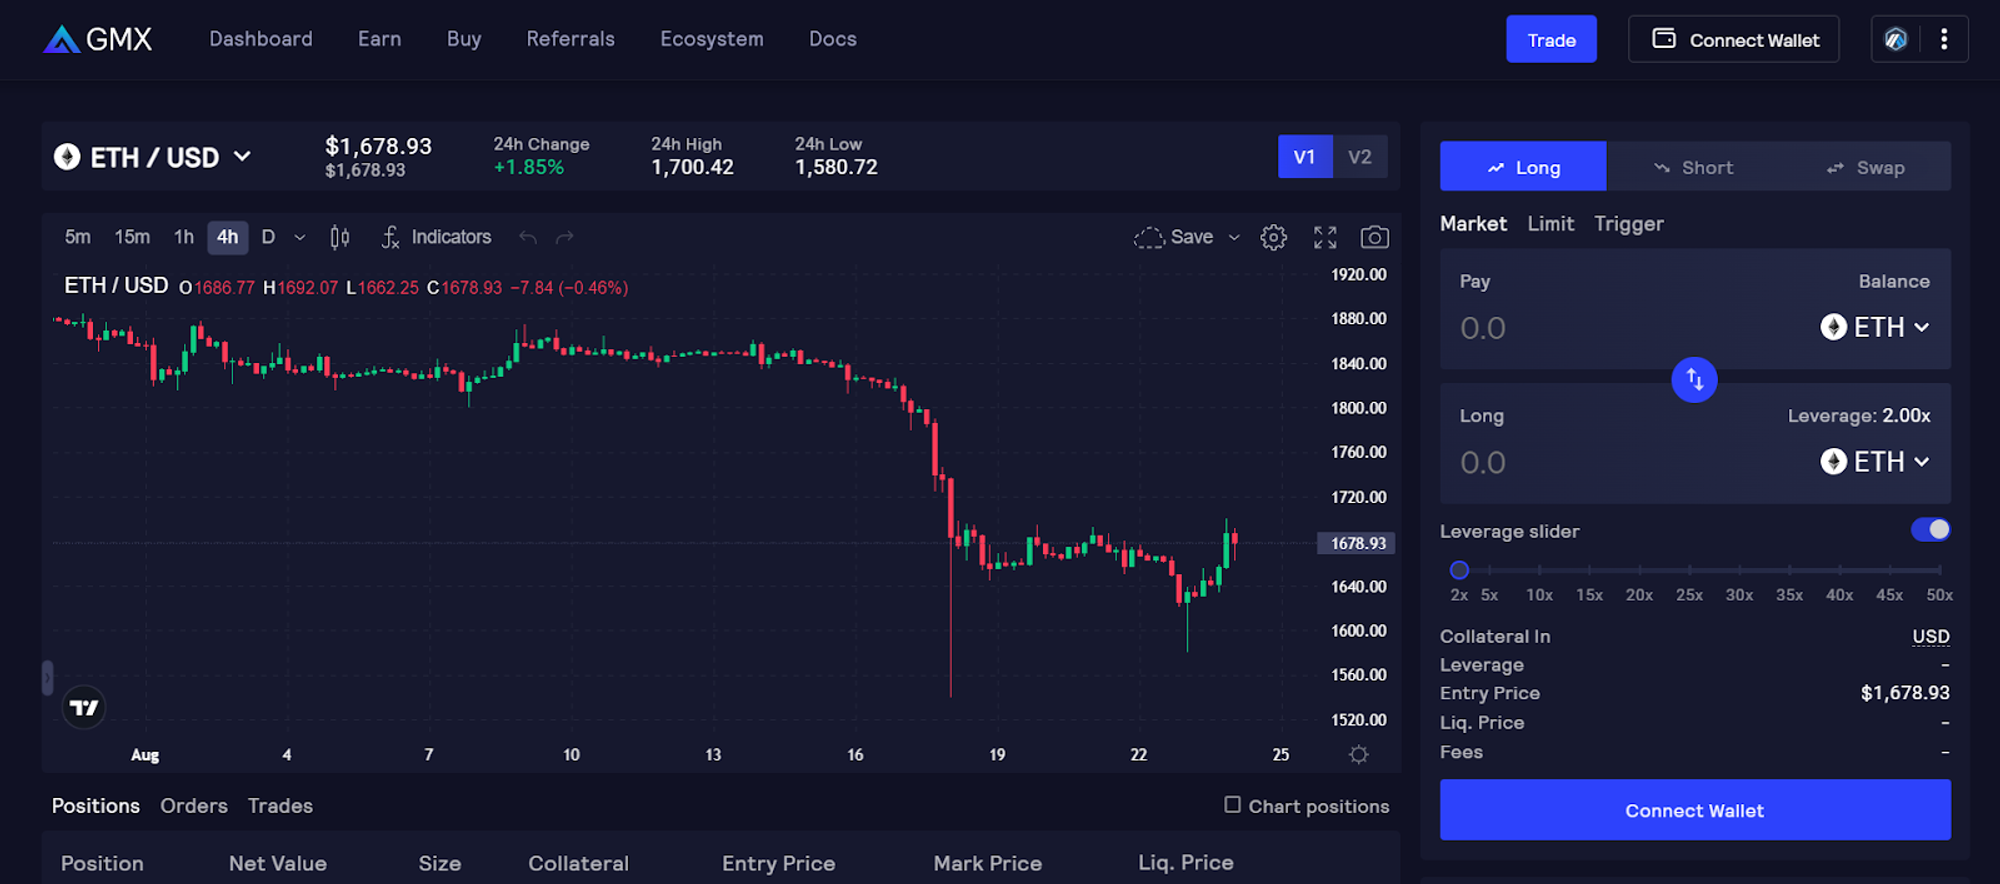Image resolution: width=2000 pixels, height=884 pixels.
Task: Select the Limit order tab
Action: [x=1550, y=224]
